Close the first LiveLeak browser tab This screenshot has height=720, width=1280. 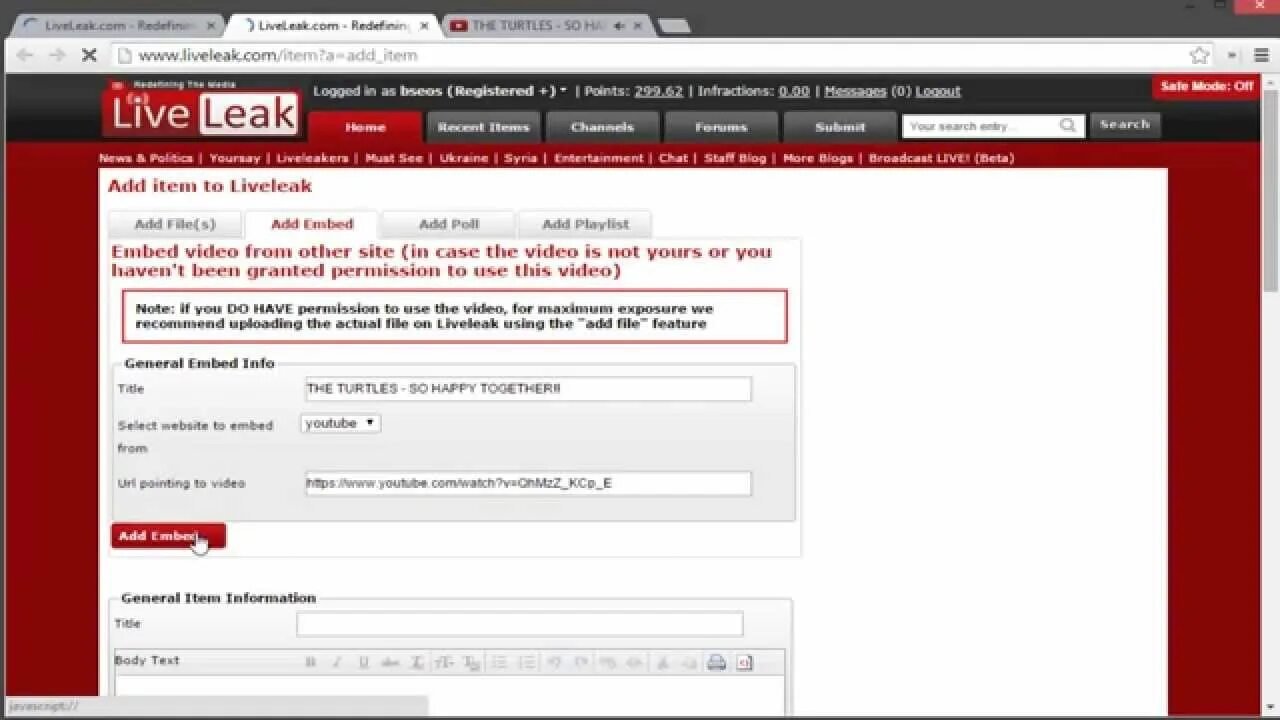click(x=211, y=26)
